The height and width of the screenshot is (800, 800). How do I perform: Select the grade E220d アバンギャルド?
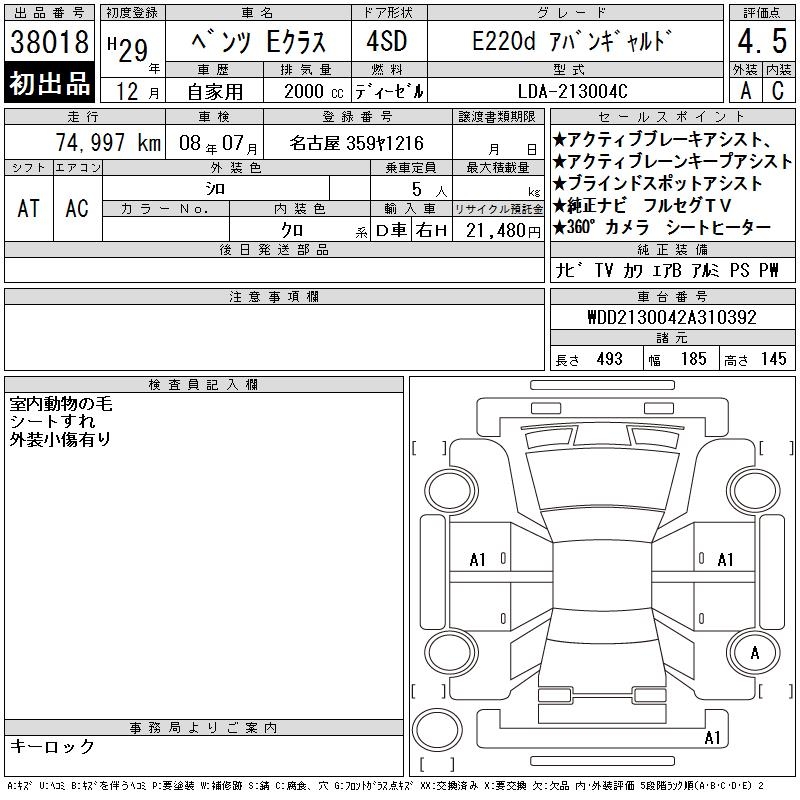tap(572, 41)
